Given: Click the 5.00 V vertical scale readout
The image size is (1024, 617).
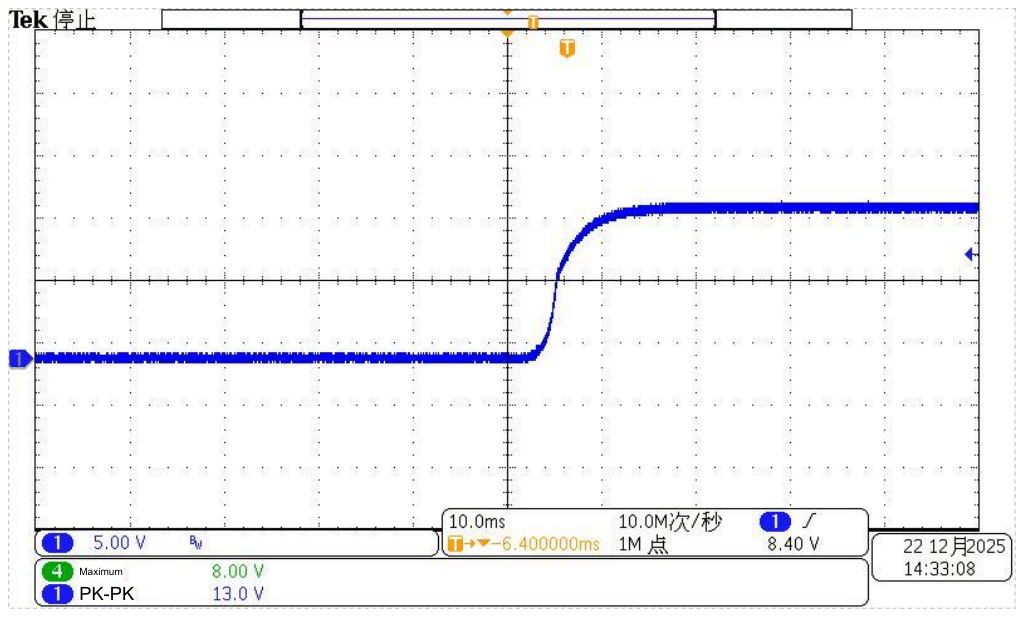Looking at the screenshot, I should click(120, 543).
